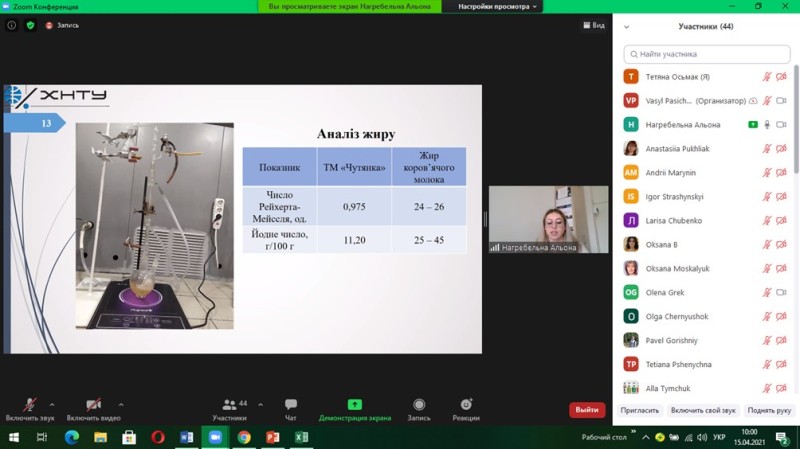This screenshot has height=449, width=800.
Task: Expand audio options arrow
Action: tap(52, 405)
